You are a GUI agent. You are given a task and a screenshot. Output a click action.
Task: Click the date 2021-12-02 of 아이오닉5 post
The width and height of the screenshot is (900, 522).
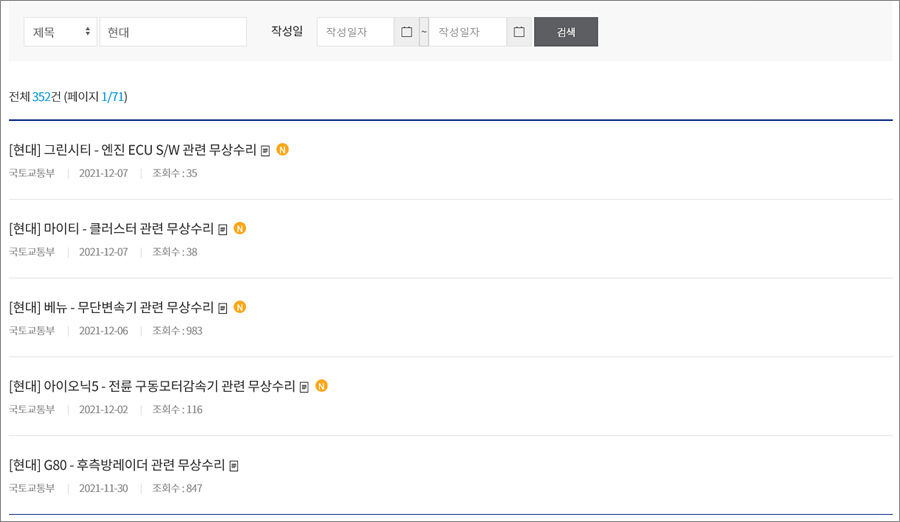pos(103,409)
